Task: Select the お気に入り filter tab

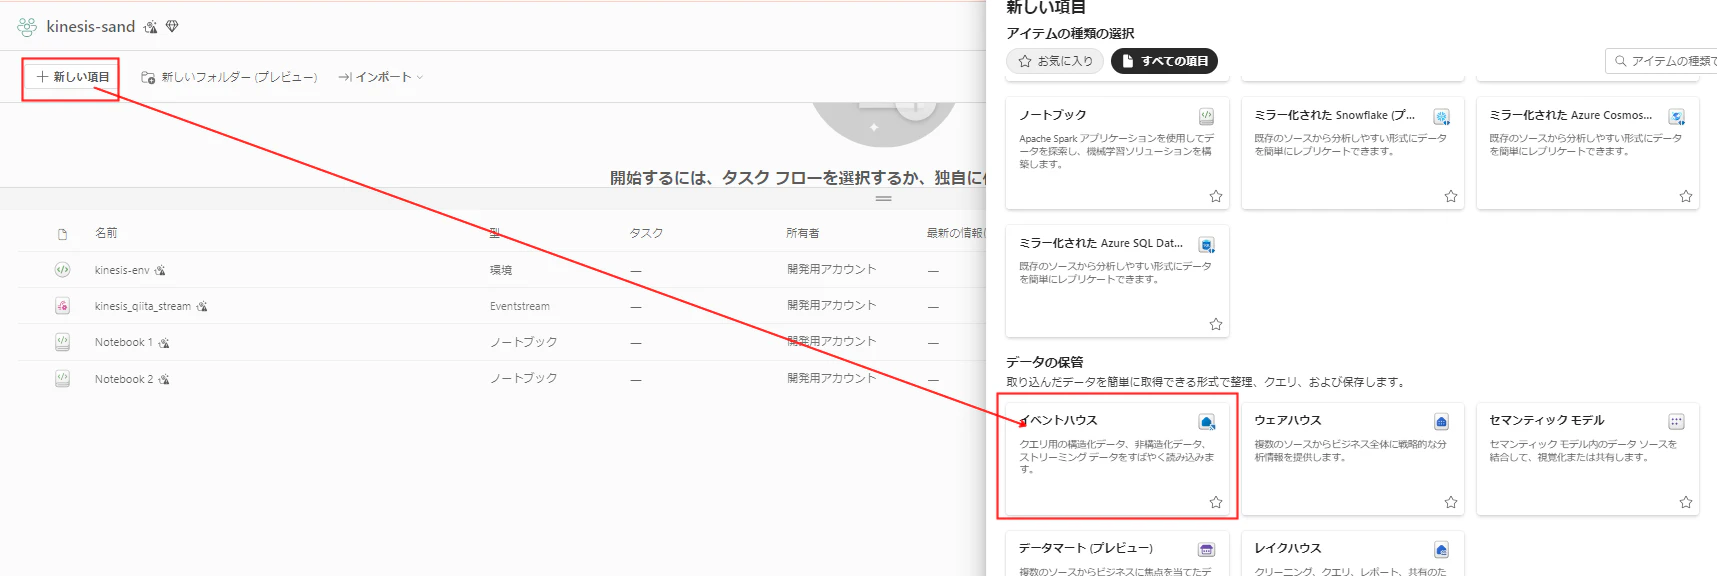Action: [1055, 61]
